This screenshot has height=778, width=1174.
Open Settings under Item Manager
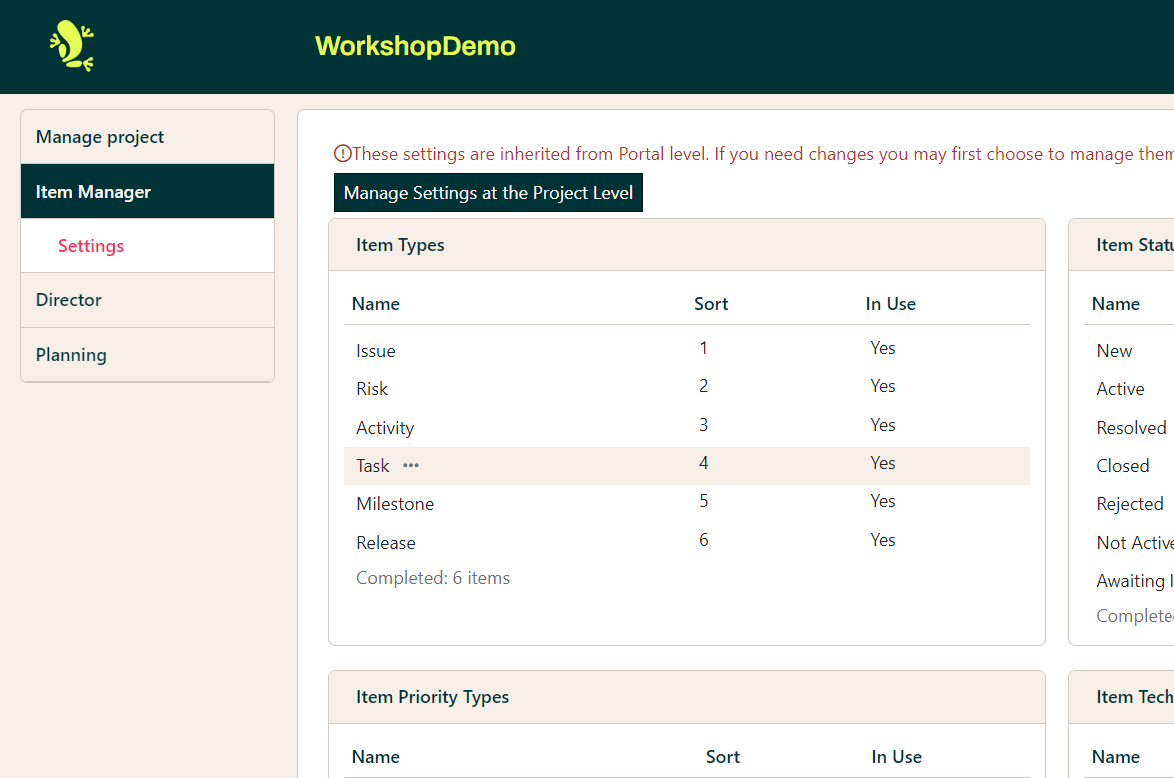[91, 246]
